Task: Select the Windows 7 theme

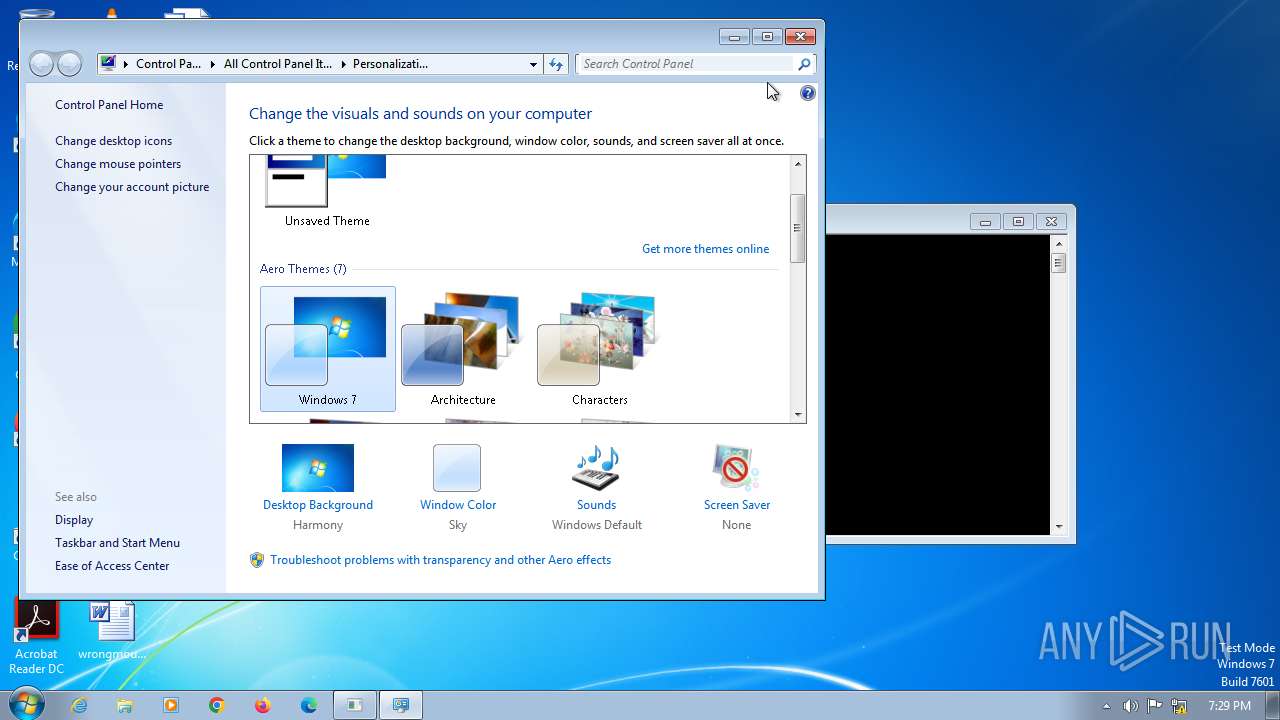Action: [x=328, y=349]
